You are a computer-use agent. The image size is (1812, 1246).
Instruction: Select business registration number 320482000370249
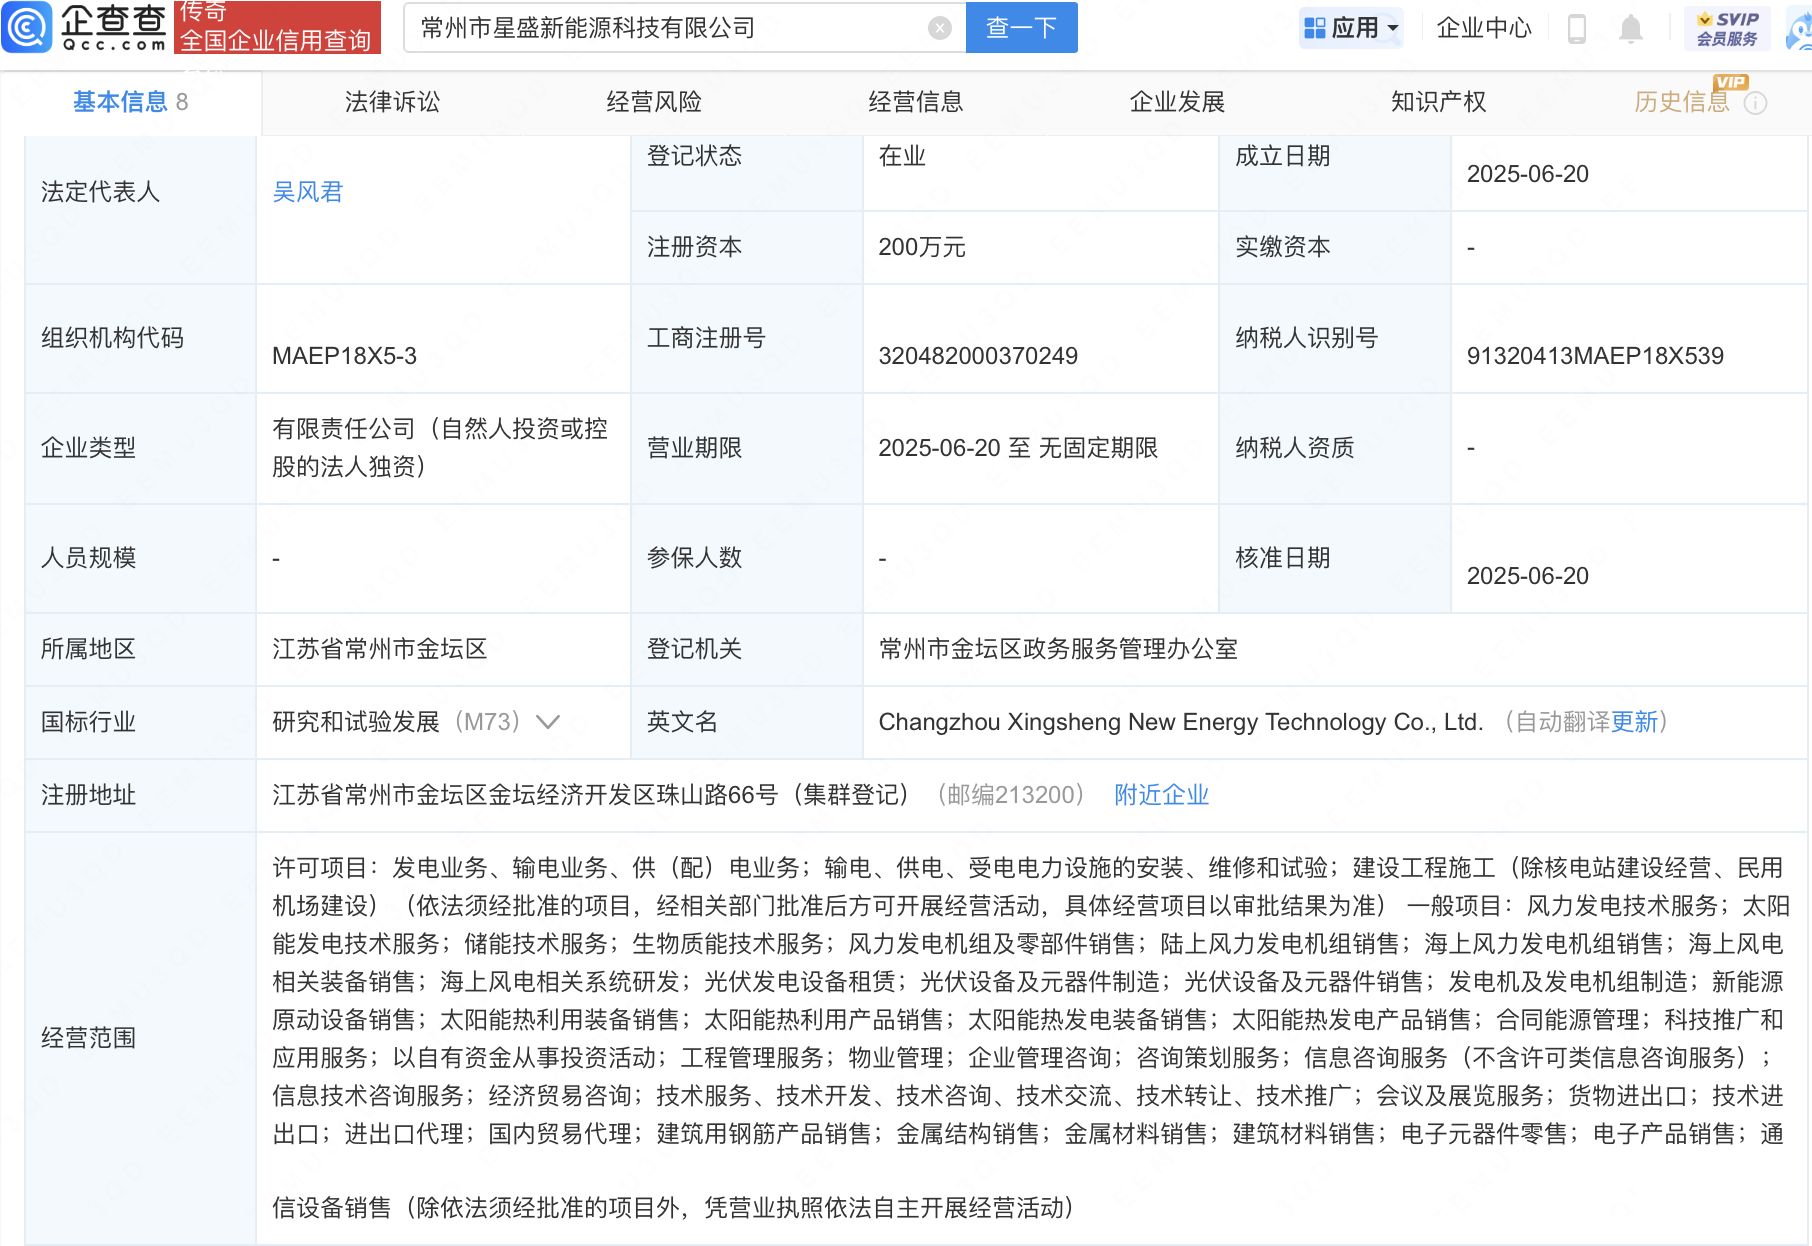(978, 356)
